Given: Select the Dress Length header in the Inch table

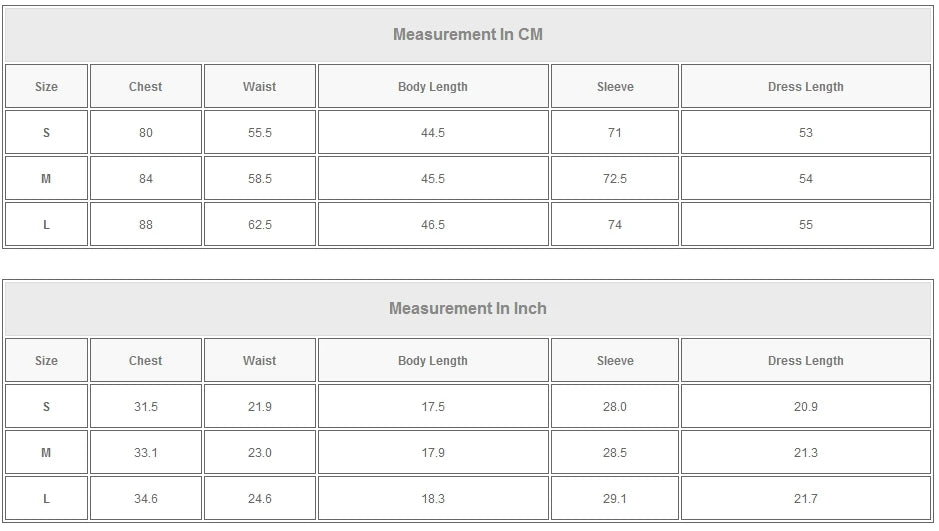Looking at the screenshot, I should tap(805, 361).
